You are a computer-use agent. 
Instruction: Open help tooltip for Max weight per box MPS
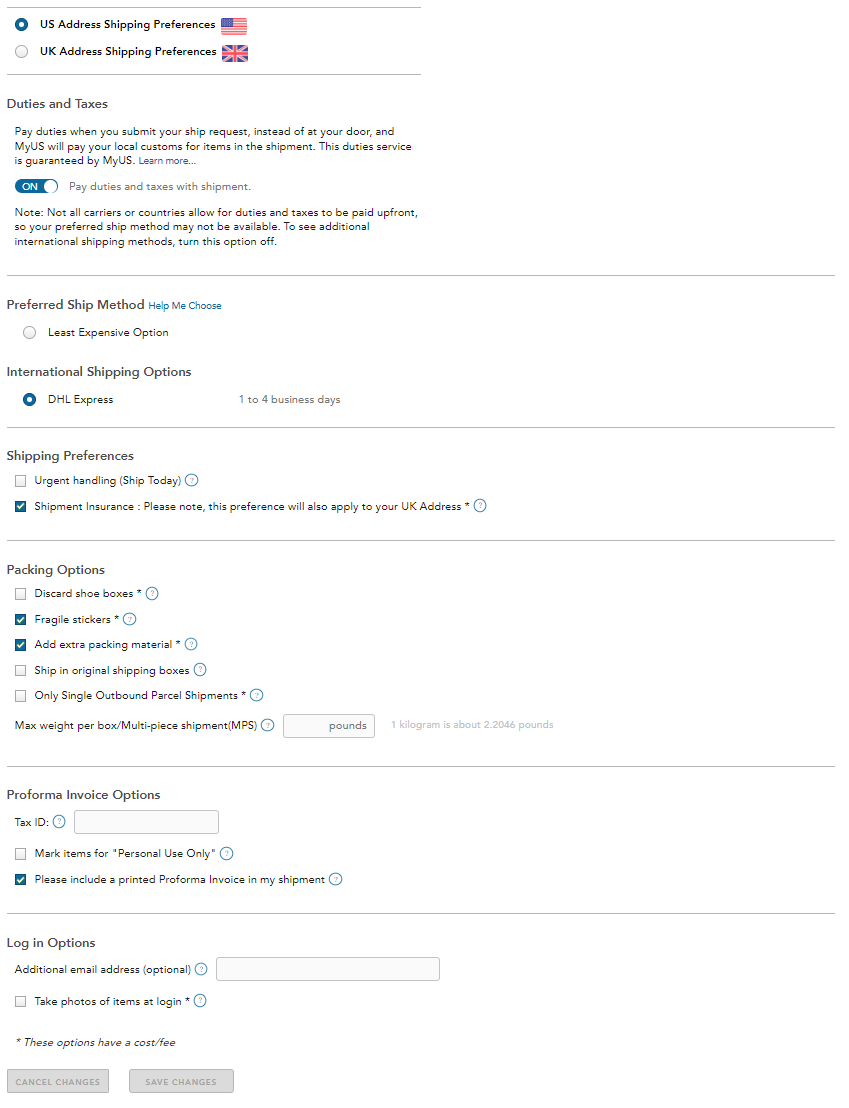point(266,725)
